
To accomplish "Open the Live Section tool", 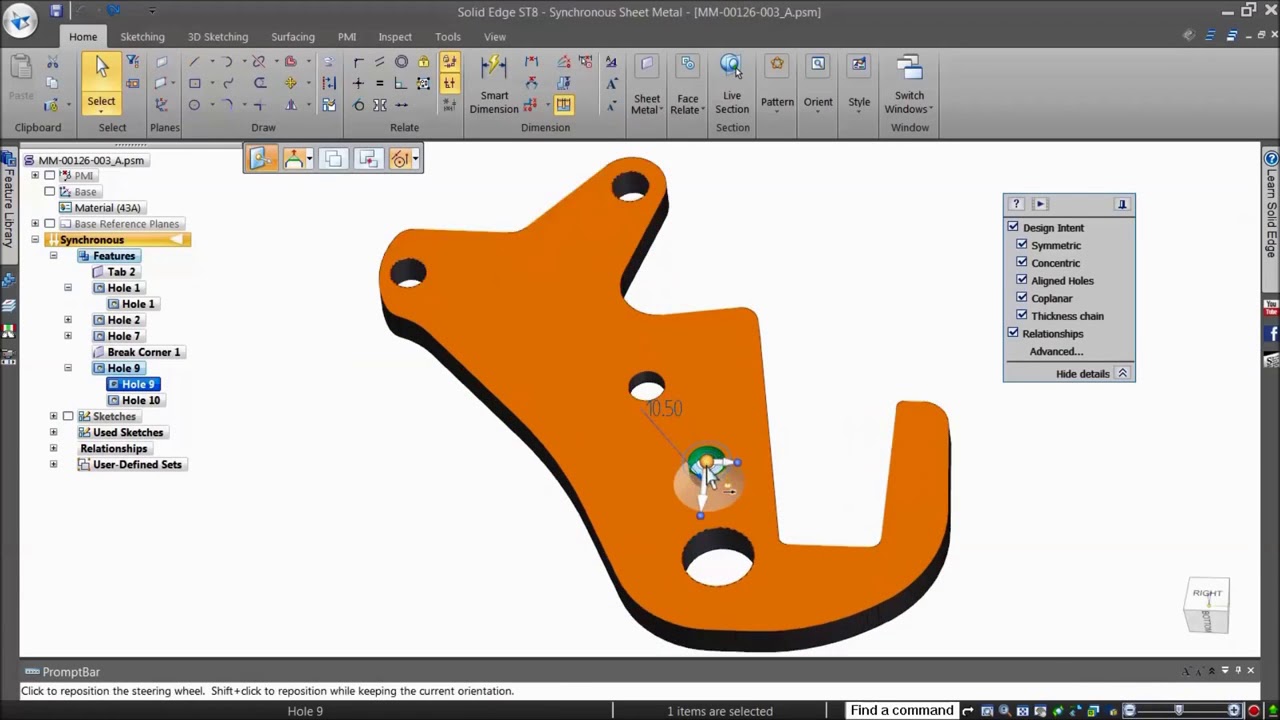I will (732, 85).
